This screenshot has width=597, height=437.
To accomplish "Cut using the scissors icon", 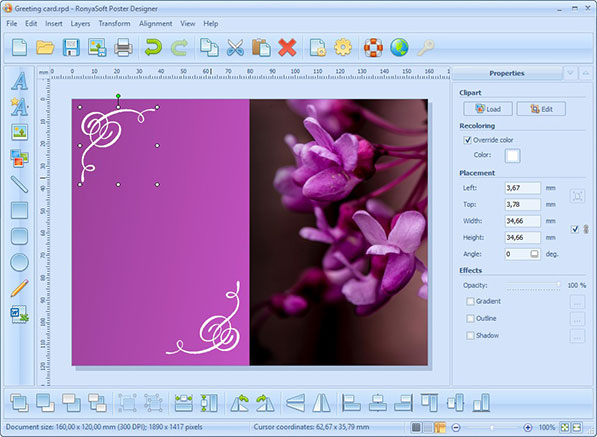I will [235, 48].
